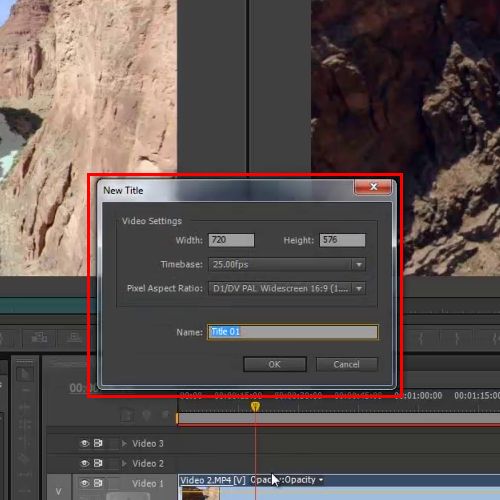This screenshot has width=500, height=500.
Task: Click the timeline playhead marker
Action: pyautogui.click(x=255, y=406)
